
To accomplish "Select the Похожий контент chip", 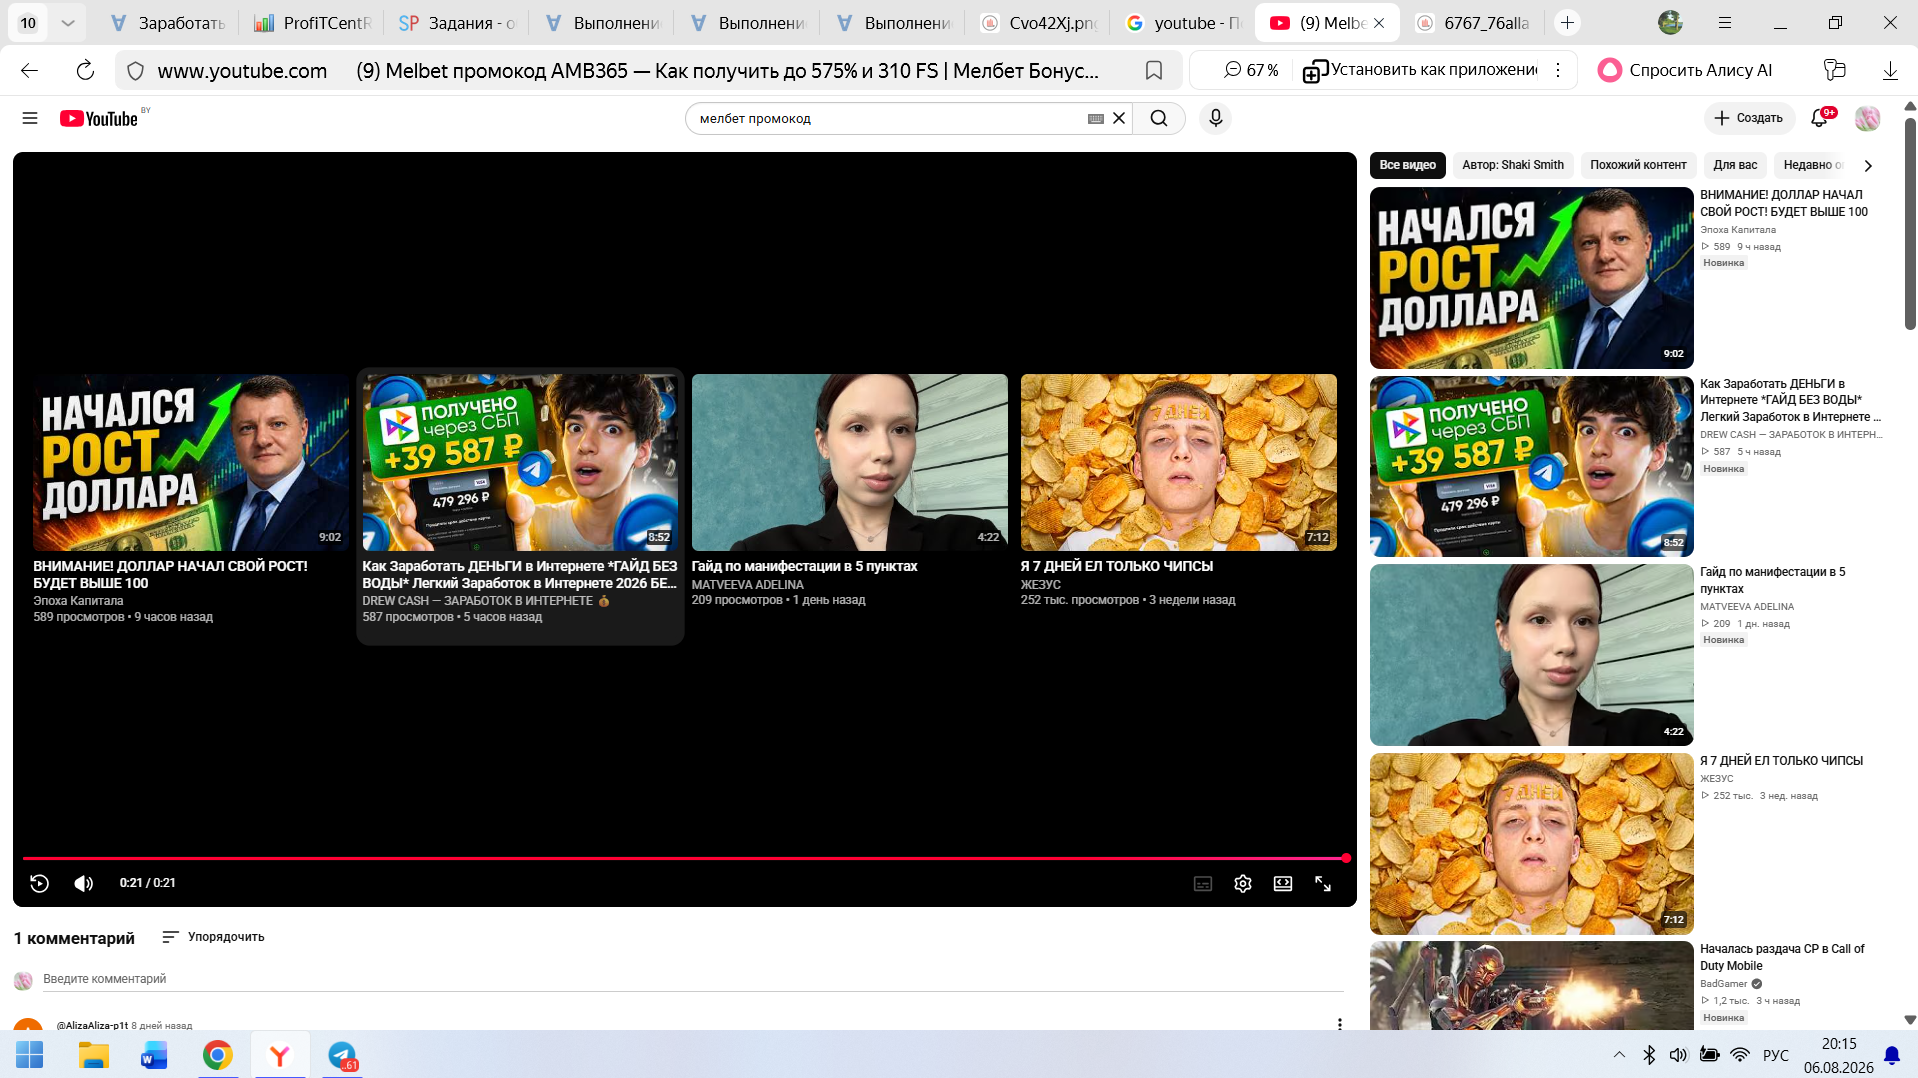I will pyautogui.click(x=1638, y=165).
